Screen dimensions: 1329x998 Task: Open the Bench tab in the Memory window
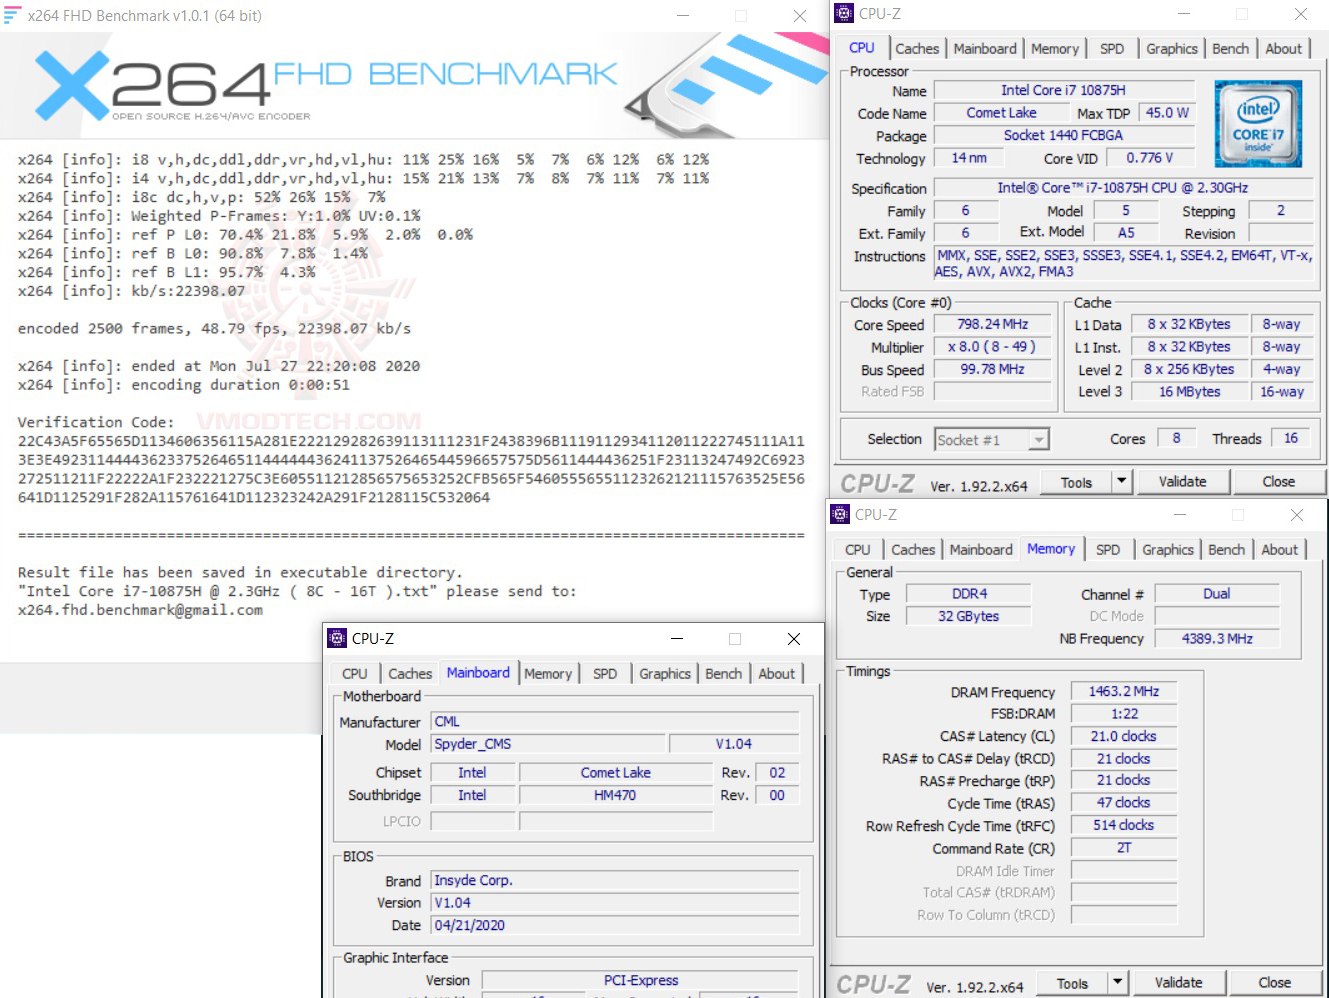click(1226, 550)
